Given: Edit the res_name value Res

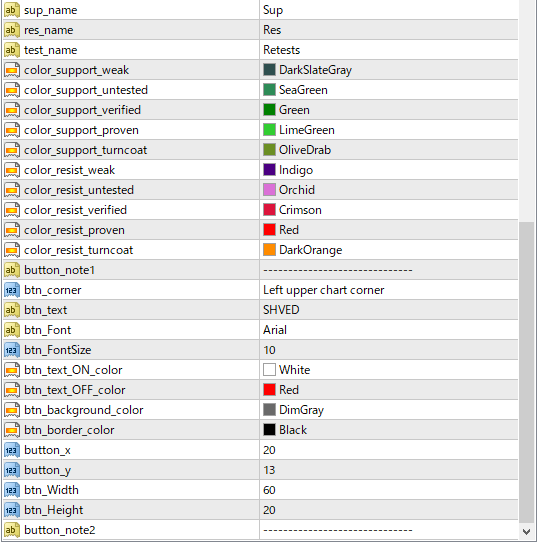Looking at the screenshot, I should coord(272,30).
